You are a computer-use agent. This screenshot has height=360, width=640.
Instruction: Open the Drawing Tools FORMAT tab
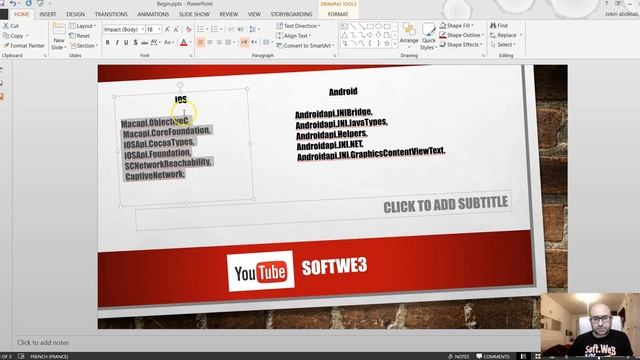(338, 14)
